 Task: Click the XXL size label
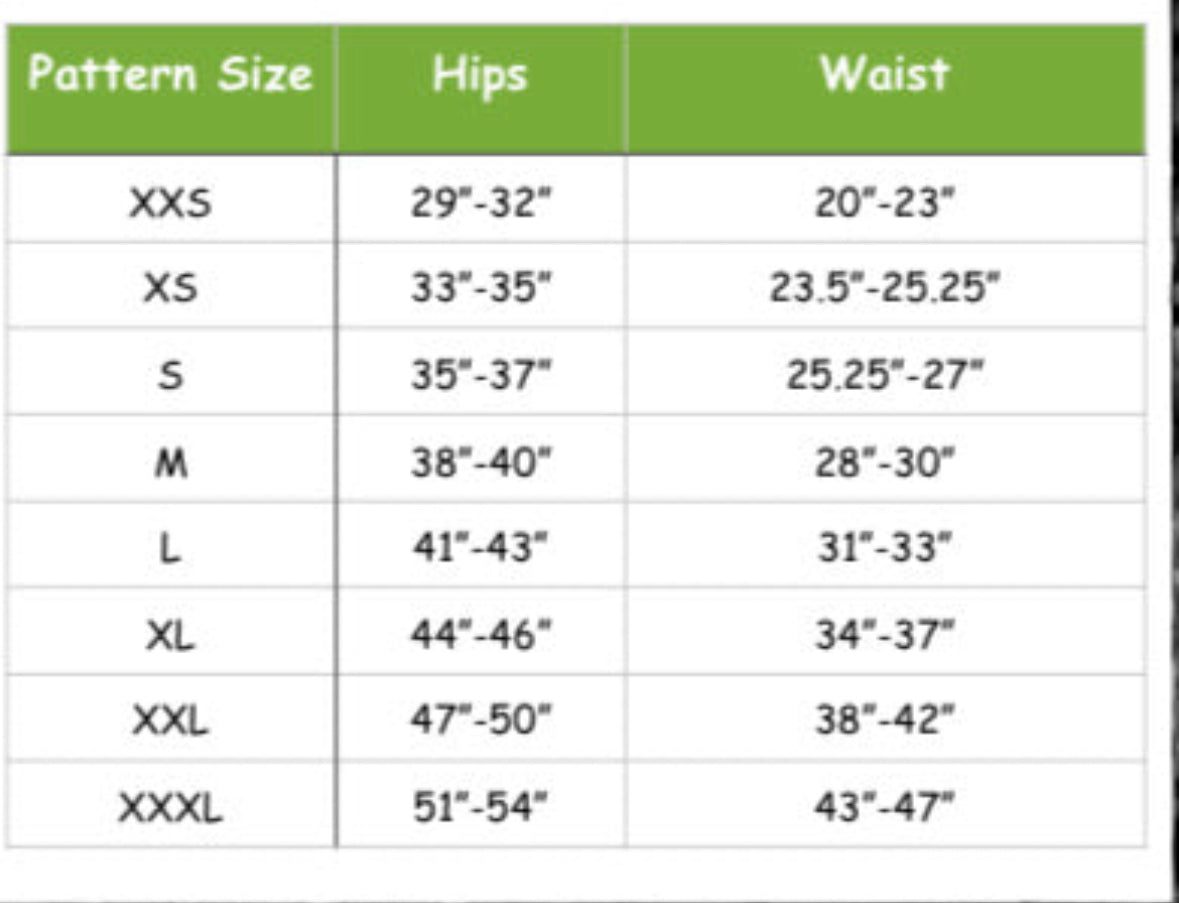coord(170,721)
